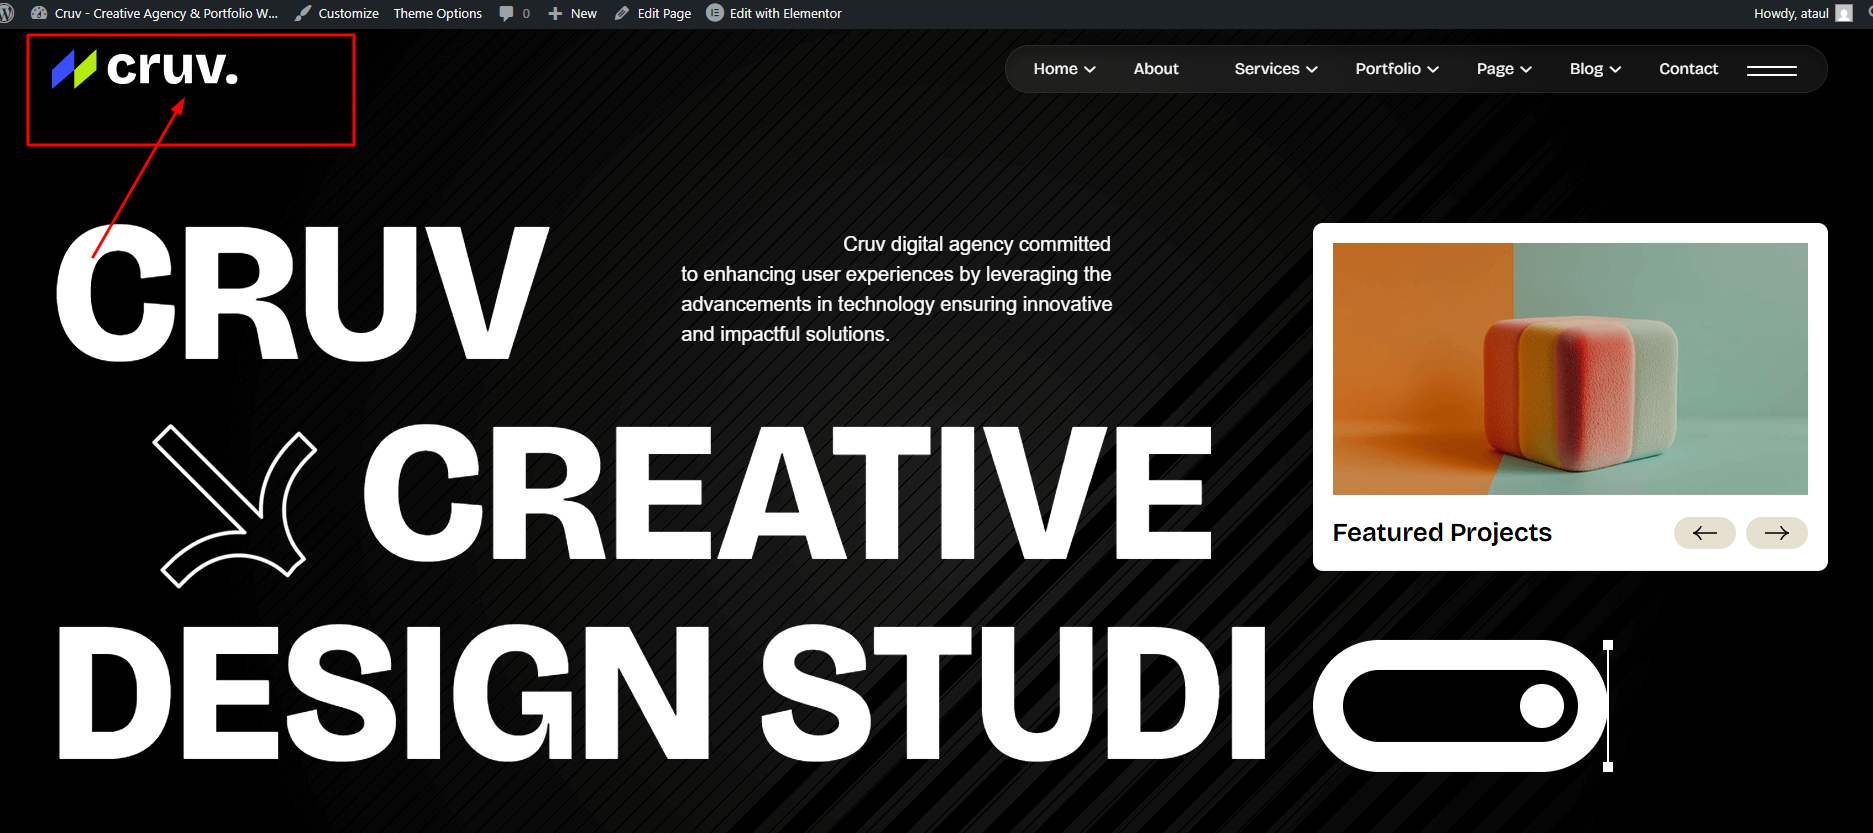The image size is (1873, 833).
Task: Open the featured project cube image
Action: coord(1570,369)
